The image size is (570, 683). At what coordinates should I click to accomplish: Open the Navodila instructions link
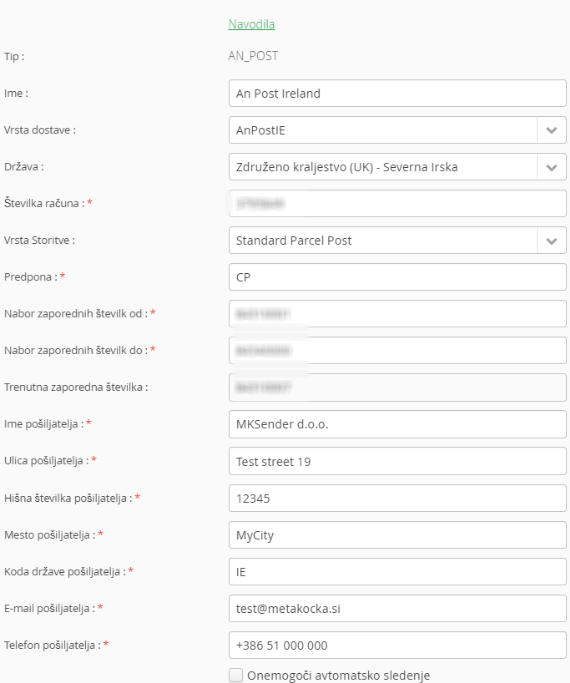point(251,24)
